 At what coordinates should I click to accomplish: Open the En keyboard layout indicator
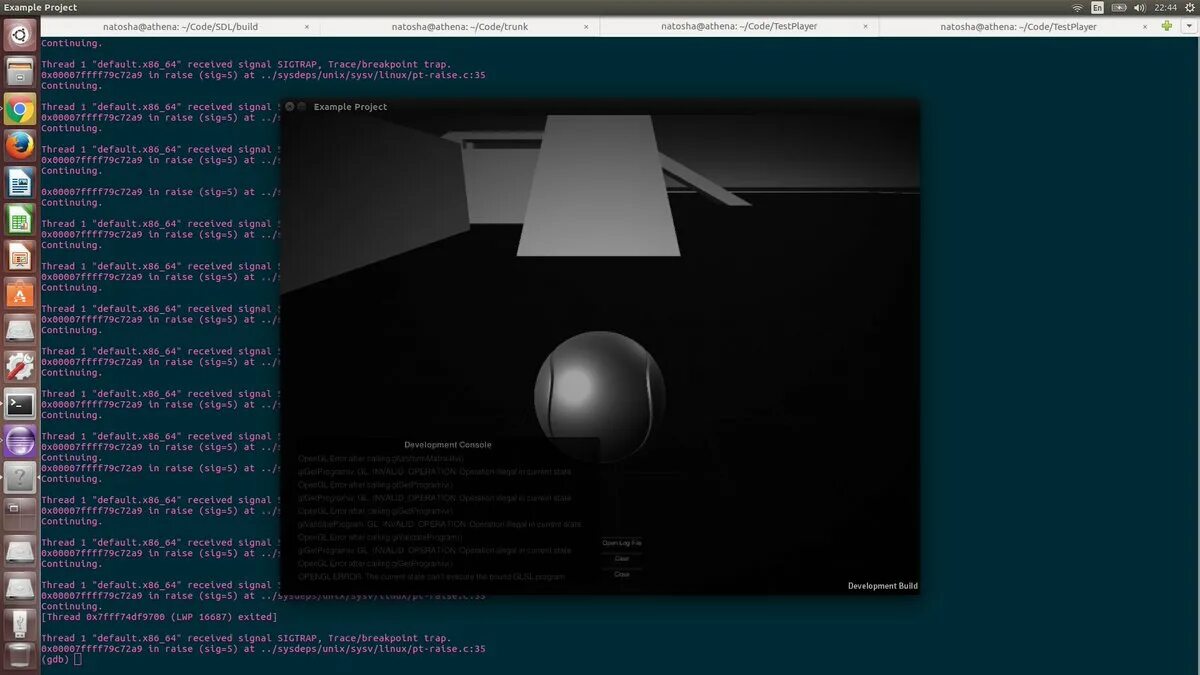[1097, 7]
